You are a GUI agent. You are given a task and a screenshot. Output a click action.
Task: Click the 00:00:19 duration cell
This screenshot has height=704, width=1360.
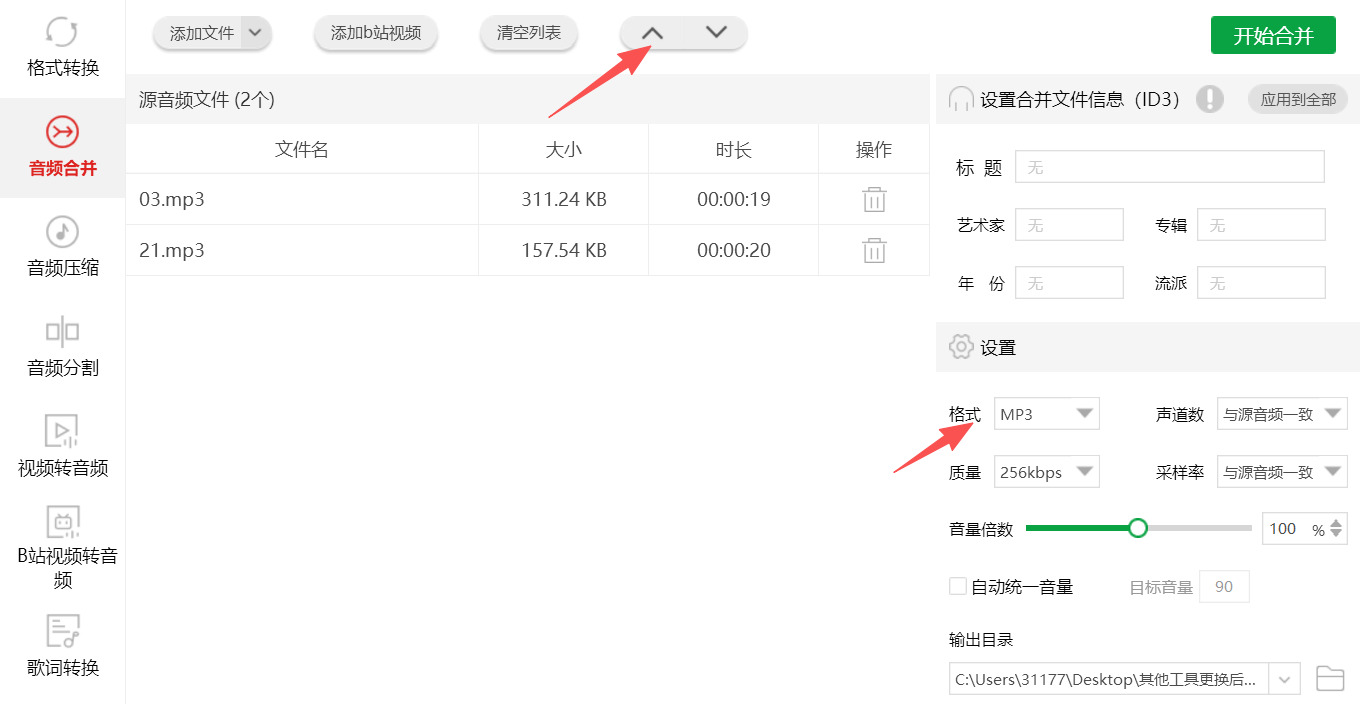(734, 199)
